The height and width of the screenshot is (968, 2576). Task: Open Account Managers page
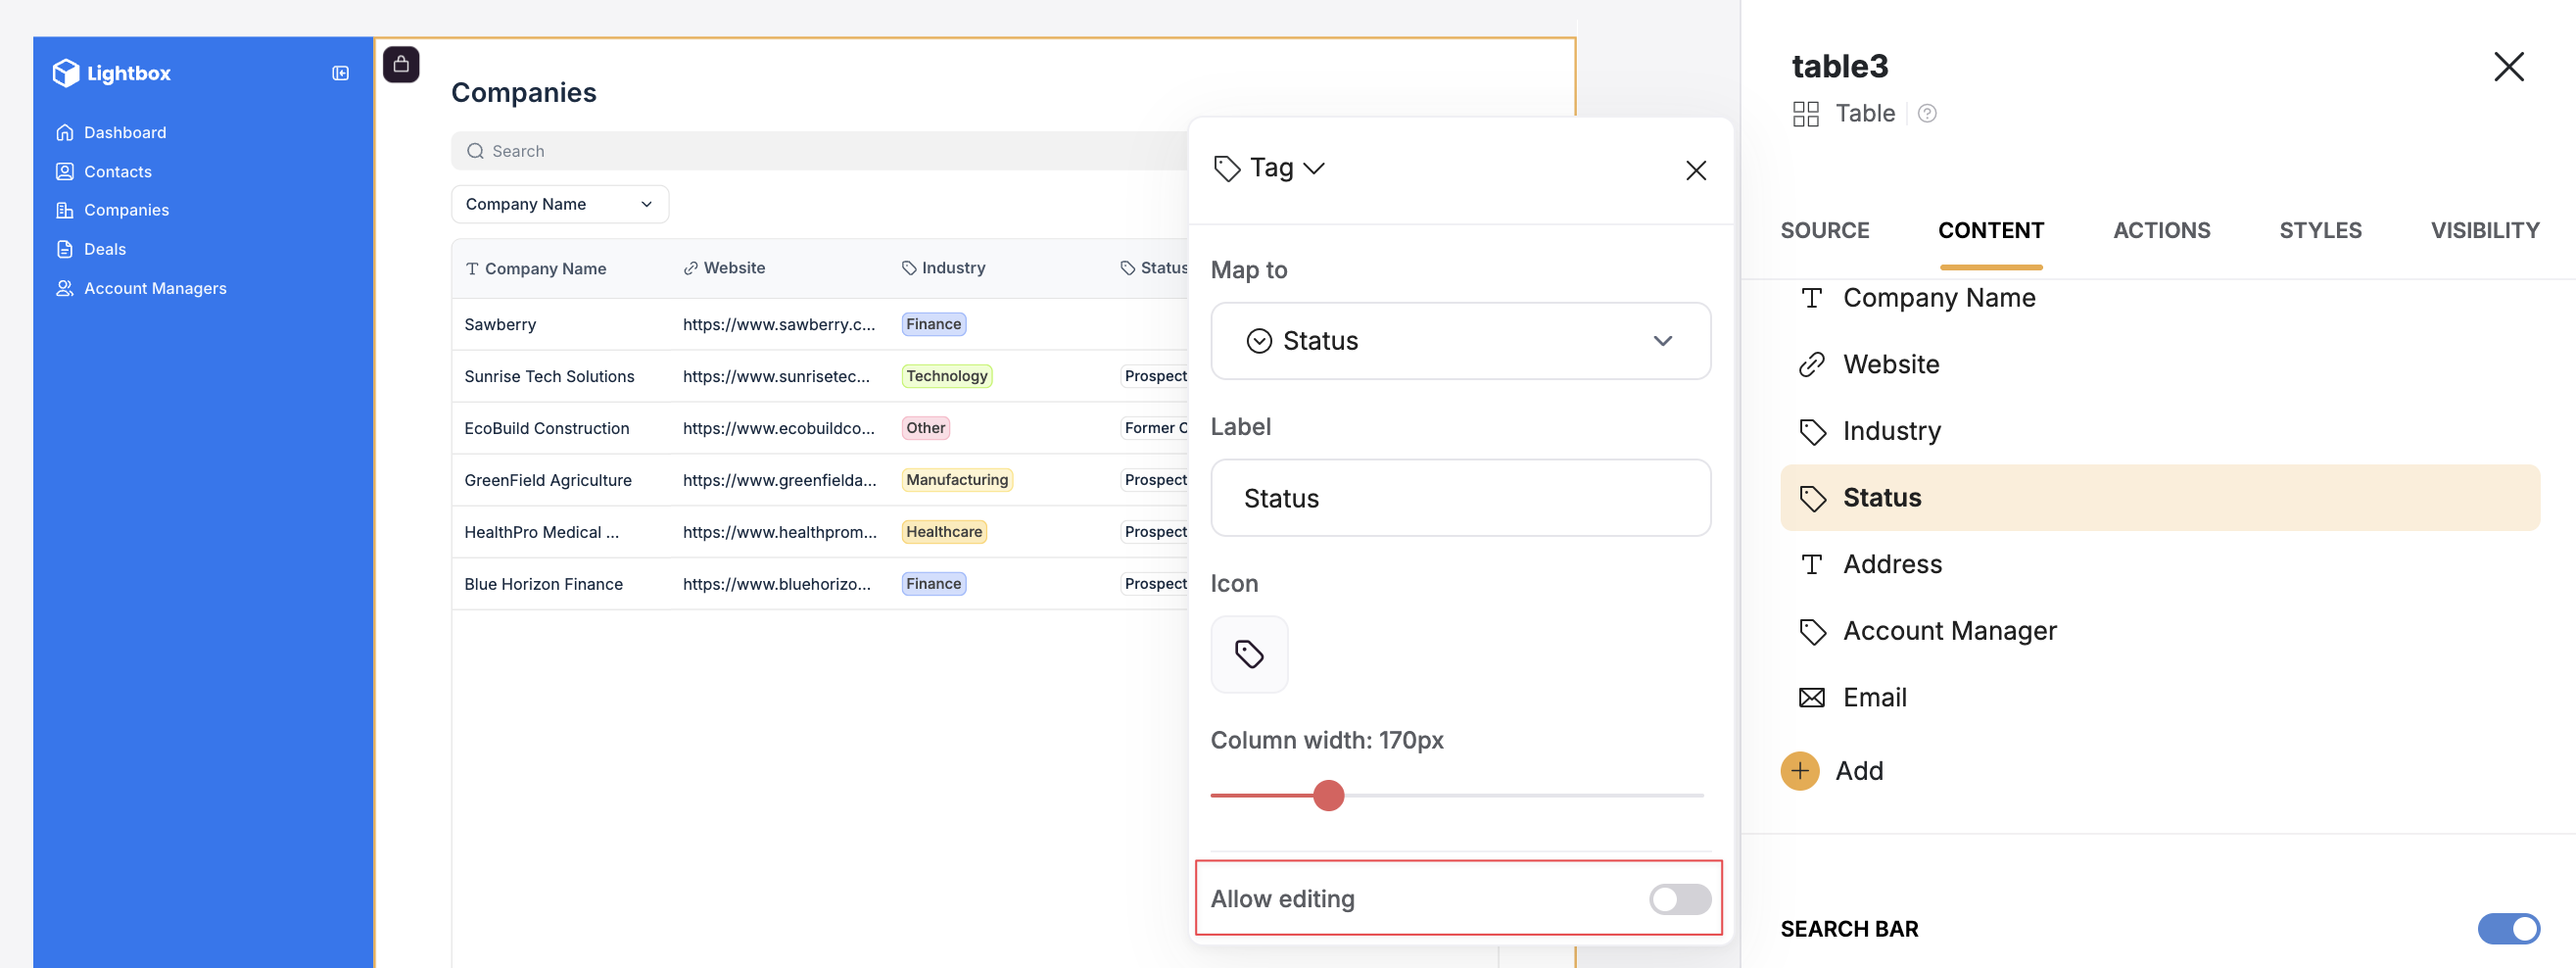coord(155,288)
